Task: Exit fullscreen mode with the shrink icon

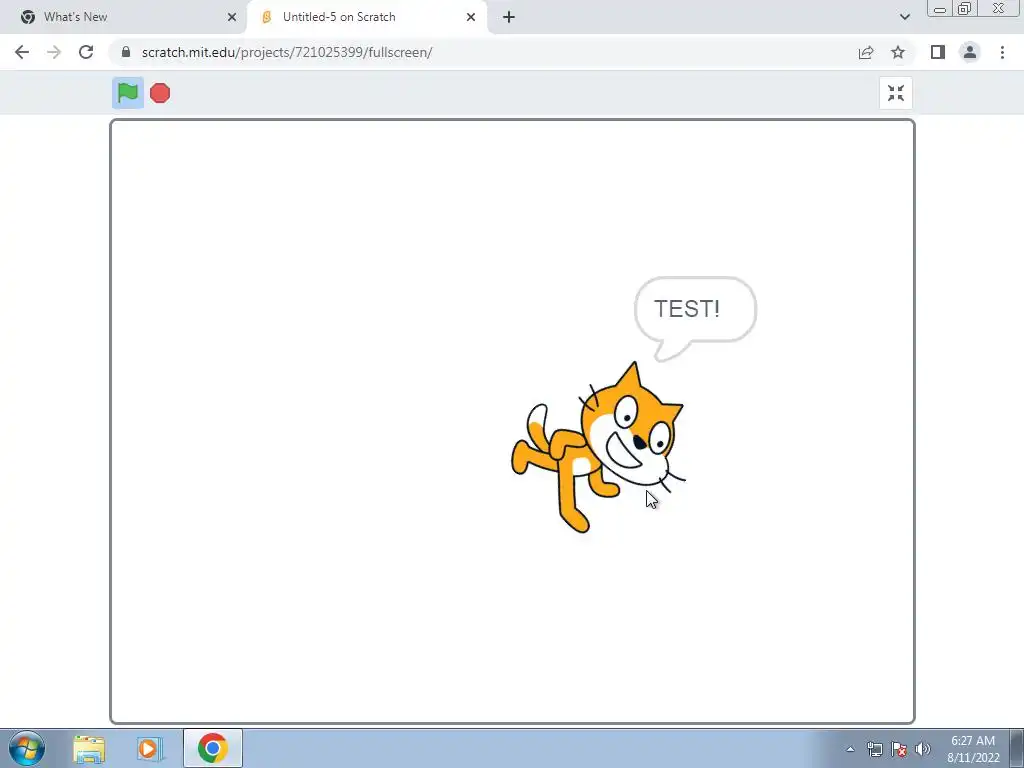Action: point(896,93)
